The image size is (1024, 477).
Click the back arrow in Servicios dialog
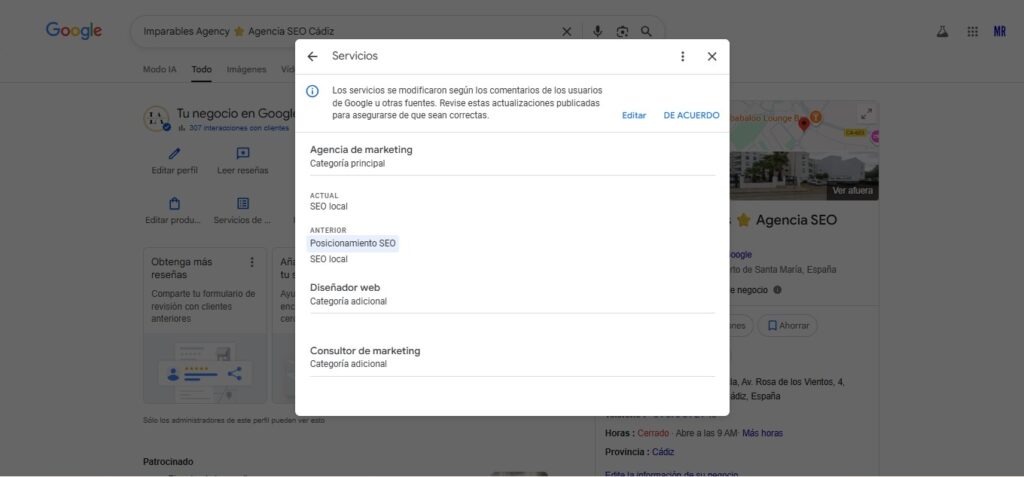(x=313, y=57)
